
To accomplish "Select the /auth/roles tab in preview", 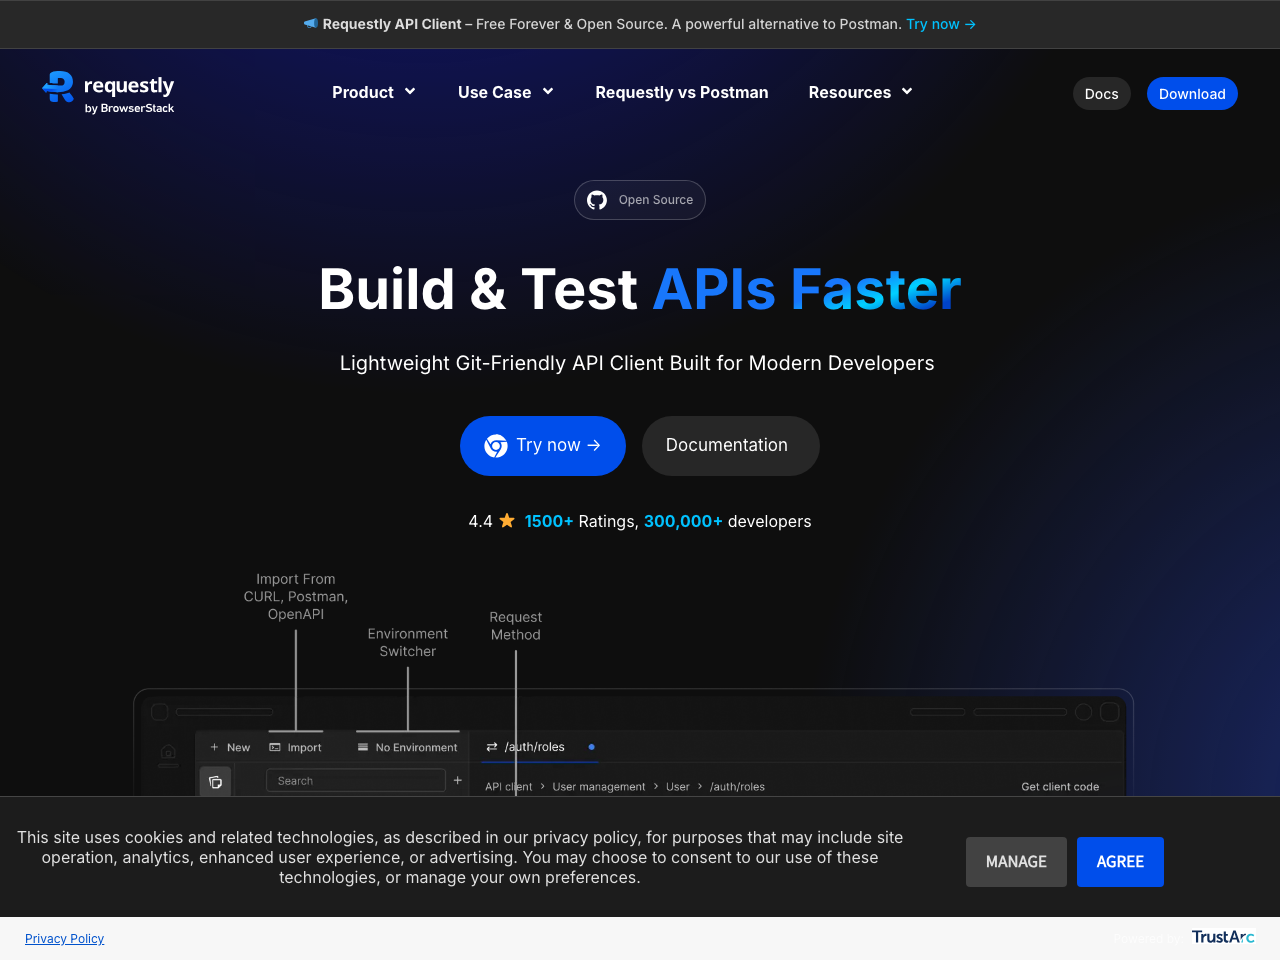I will point(534,747).
